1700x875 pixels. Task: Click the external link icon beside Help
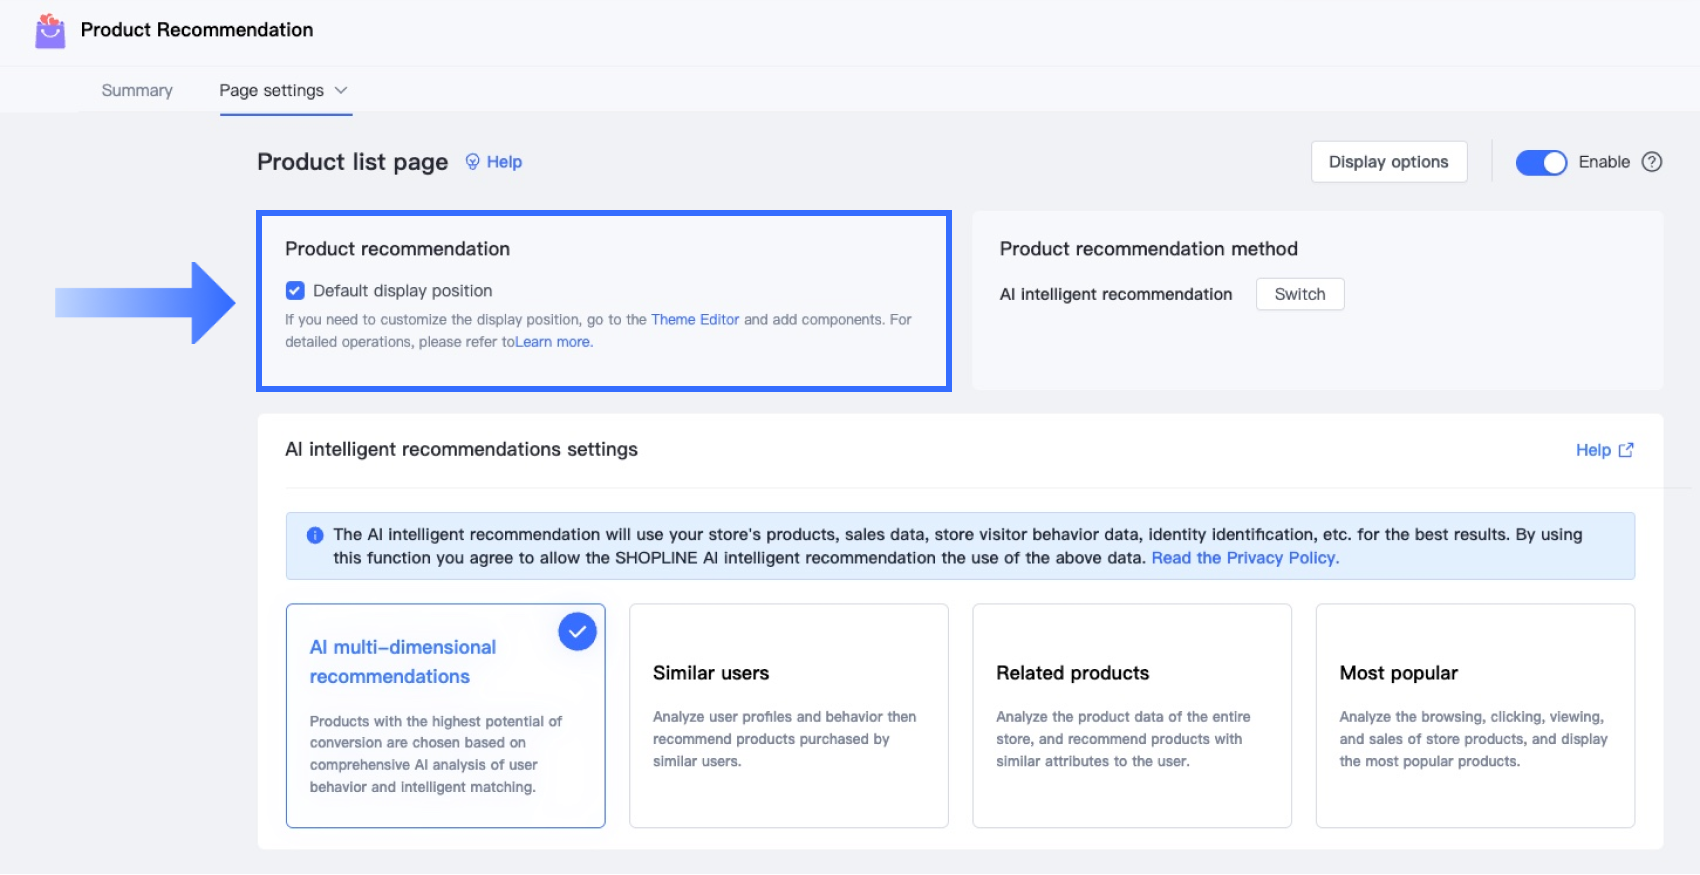tap(1626, 450)
